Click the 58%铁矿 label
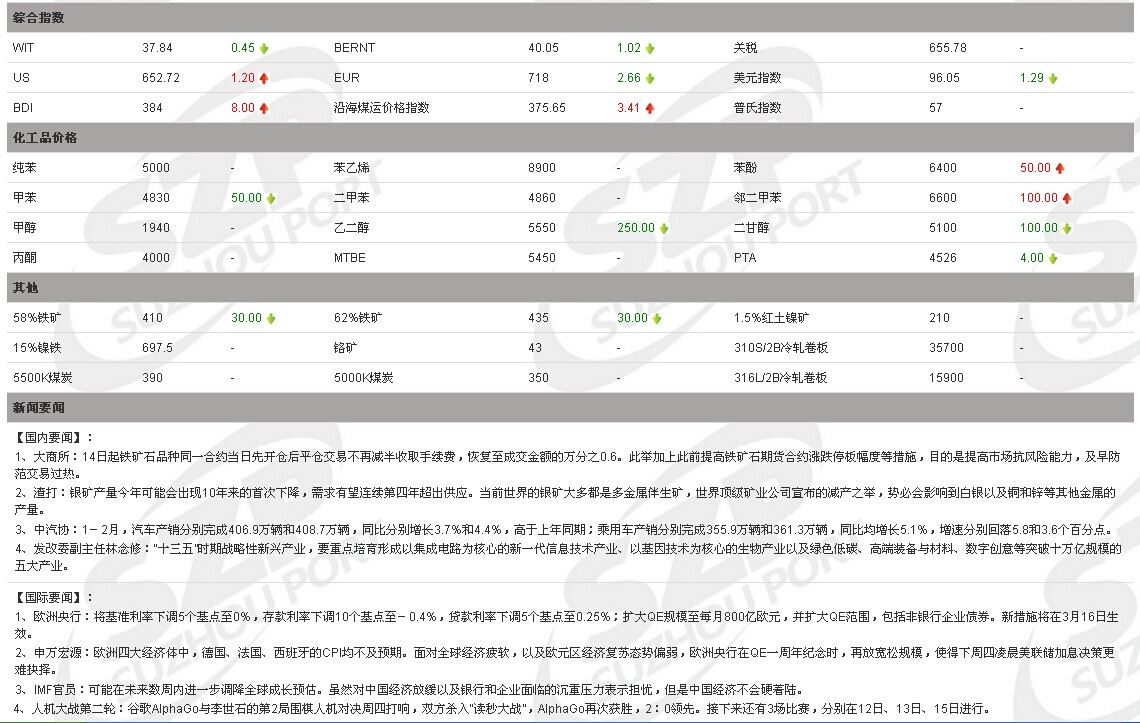Screen dimensions: 1140x723 [x=37, y=318]
